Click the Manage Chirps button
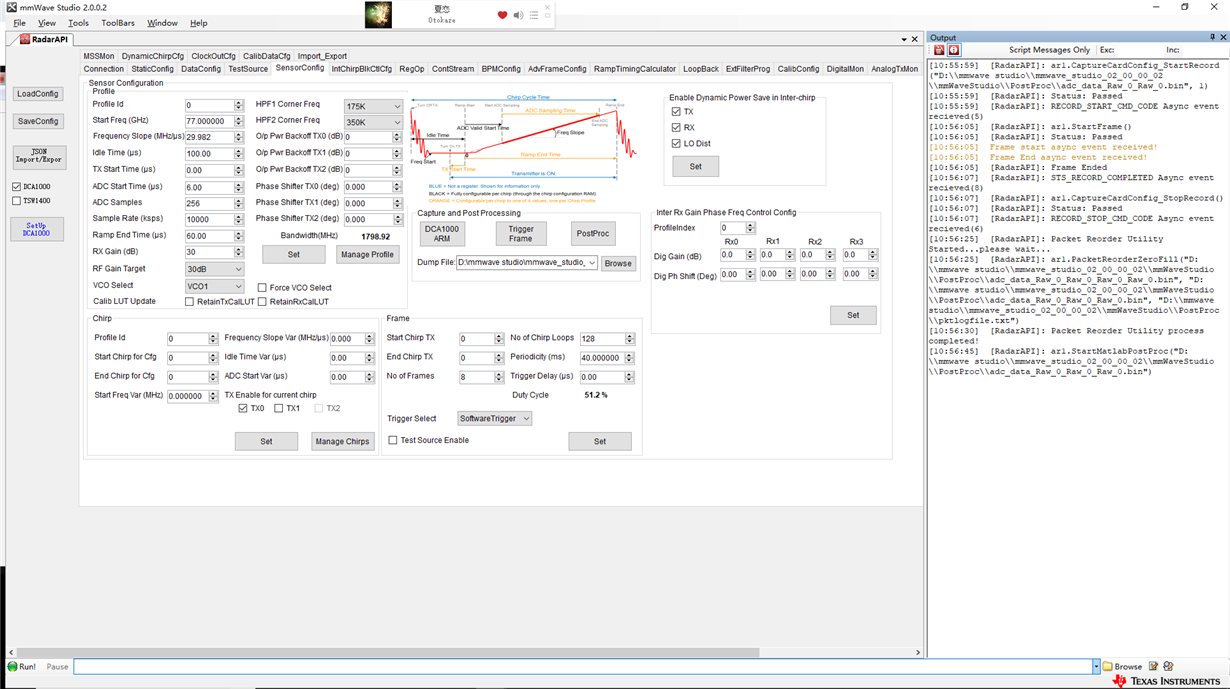 [x=343, y=441]
